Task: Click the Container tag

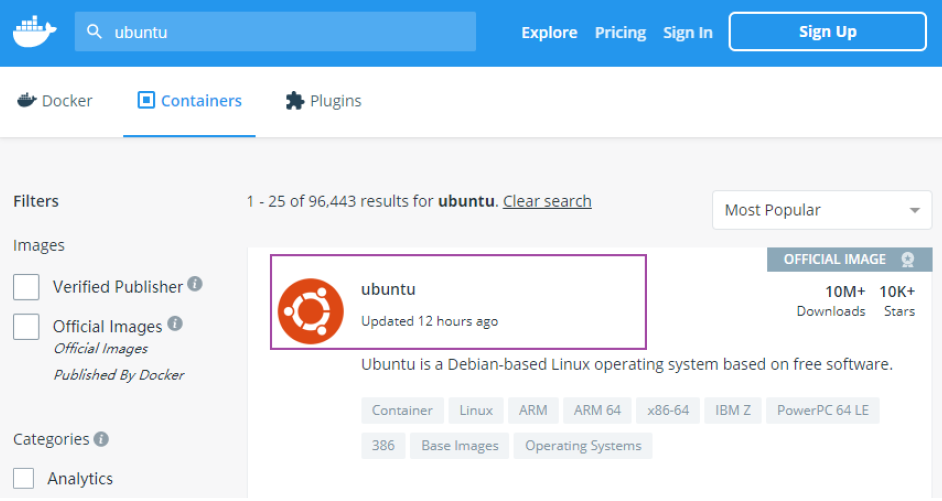Action: click(x=402, y=410)
